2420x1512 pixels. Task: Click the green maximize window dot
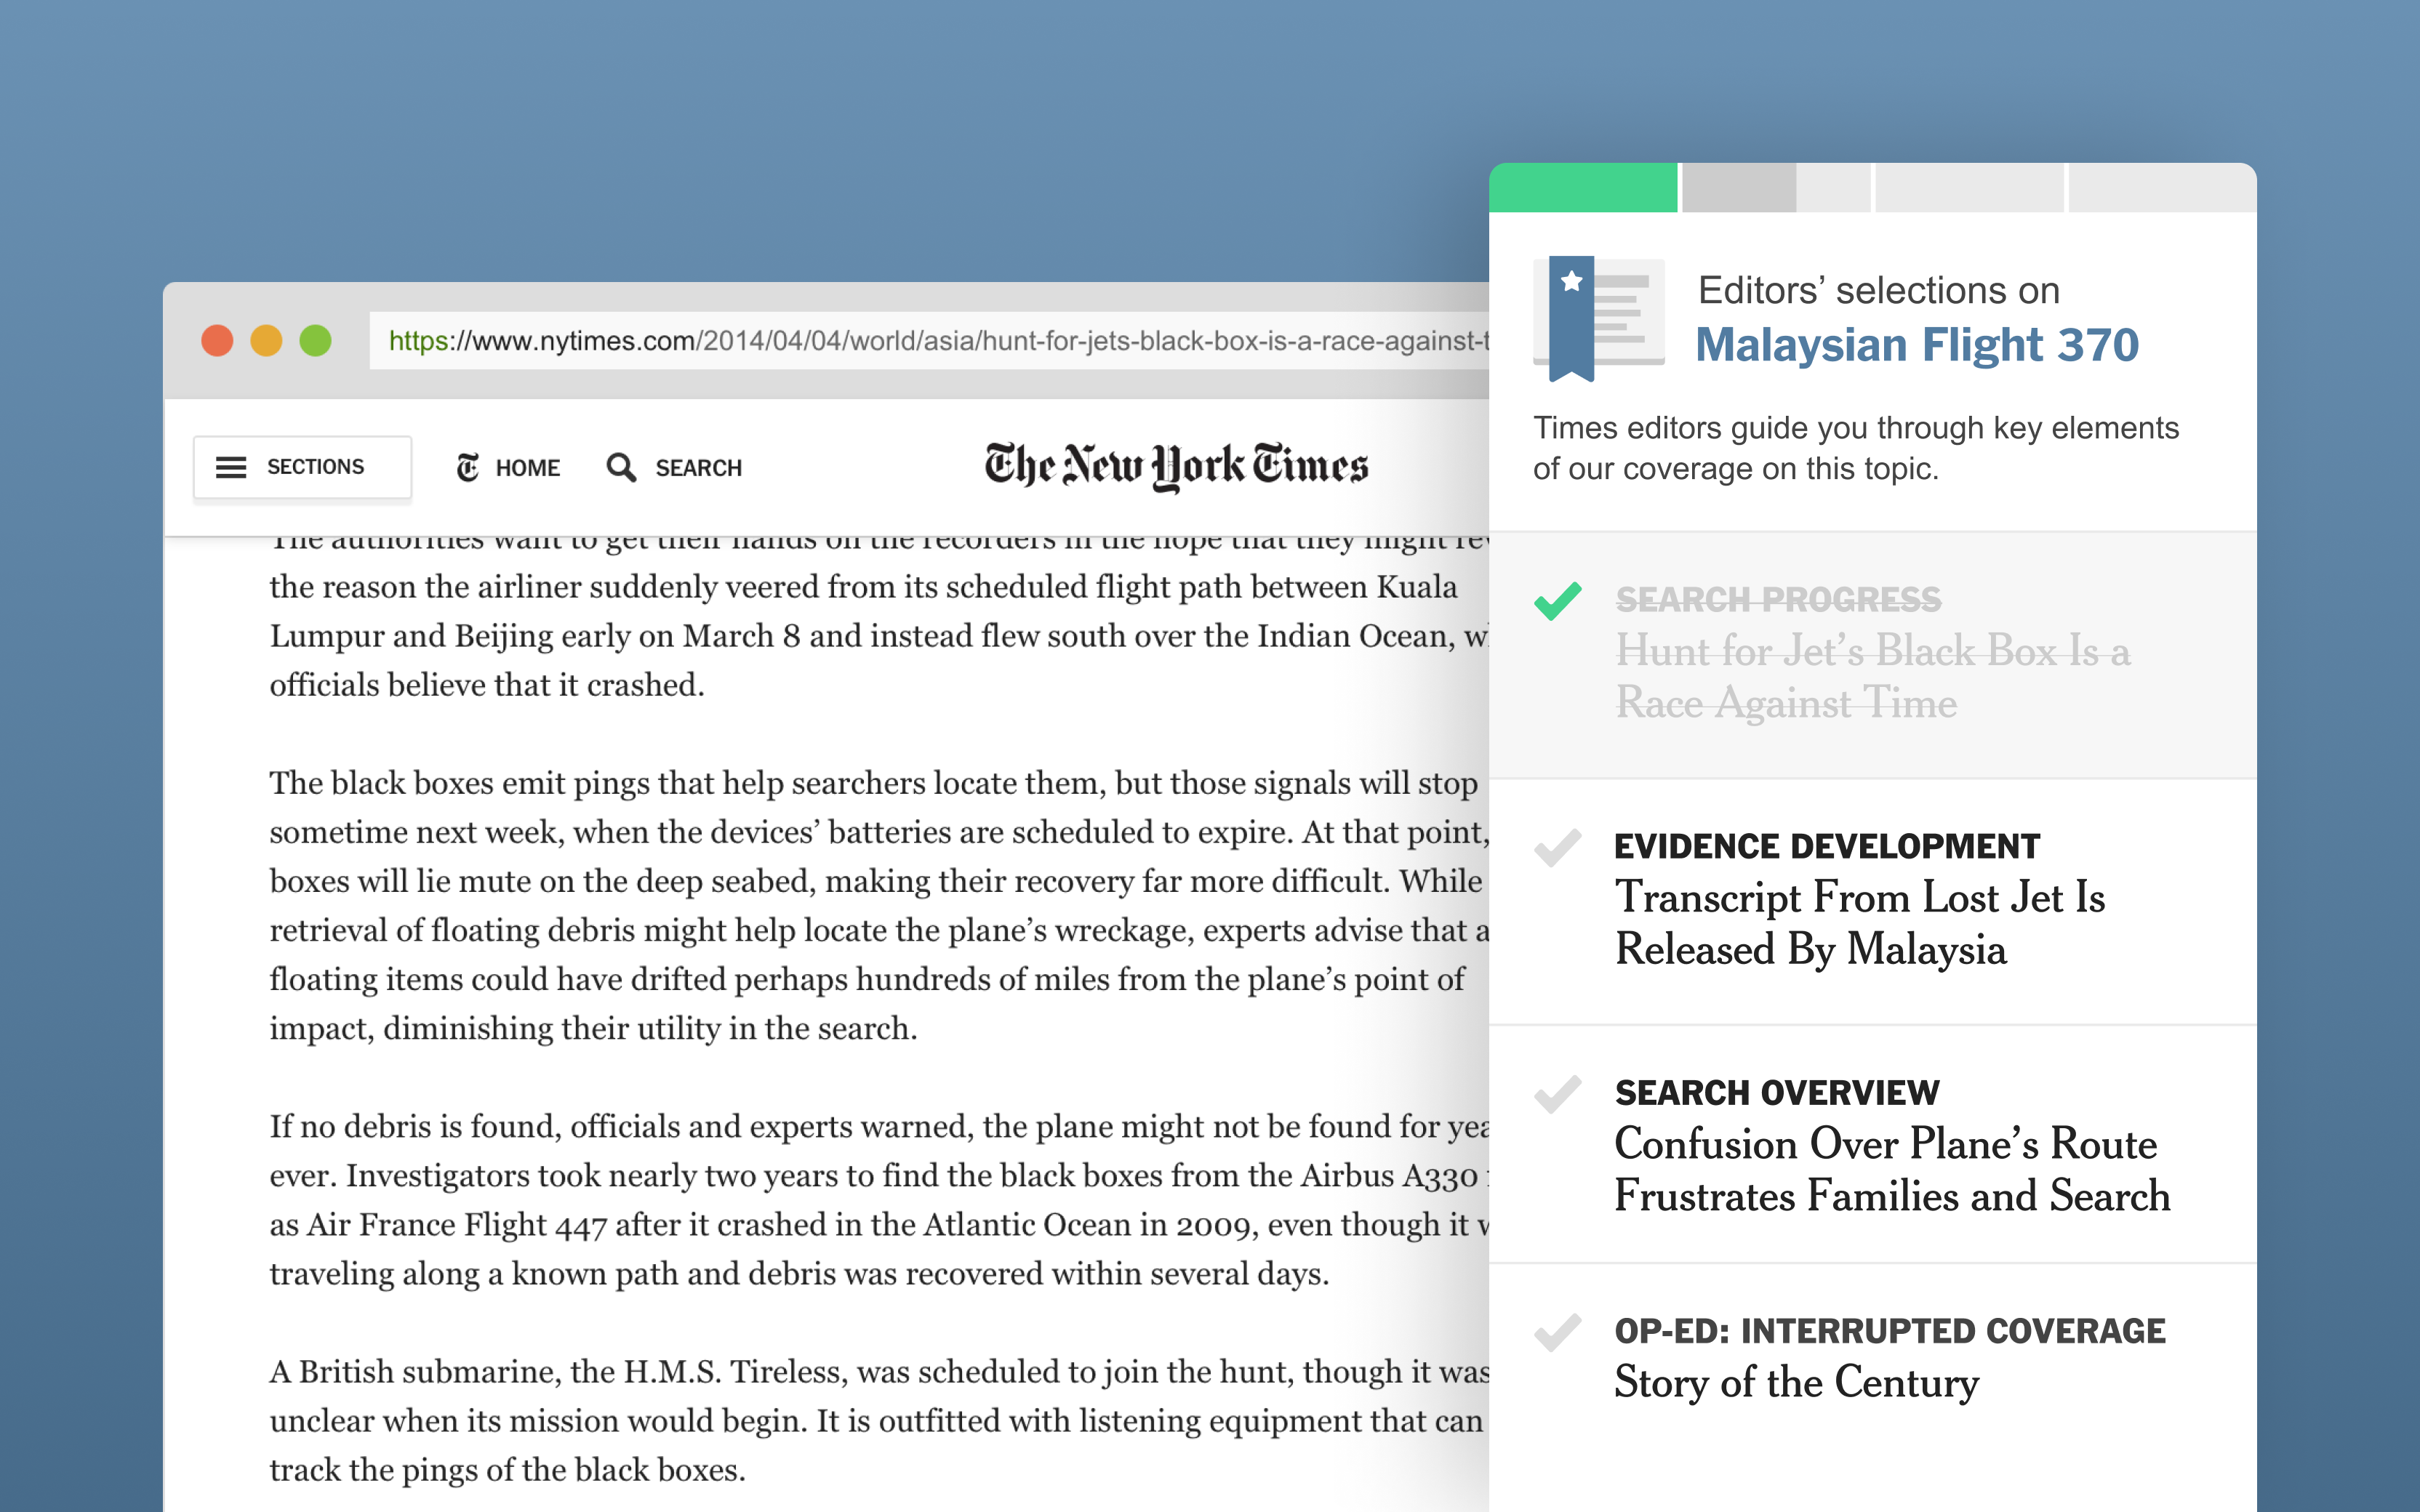click(x=315, y=341)
